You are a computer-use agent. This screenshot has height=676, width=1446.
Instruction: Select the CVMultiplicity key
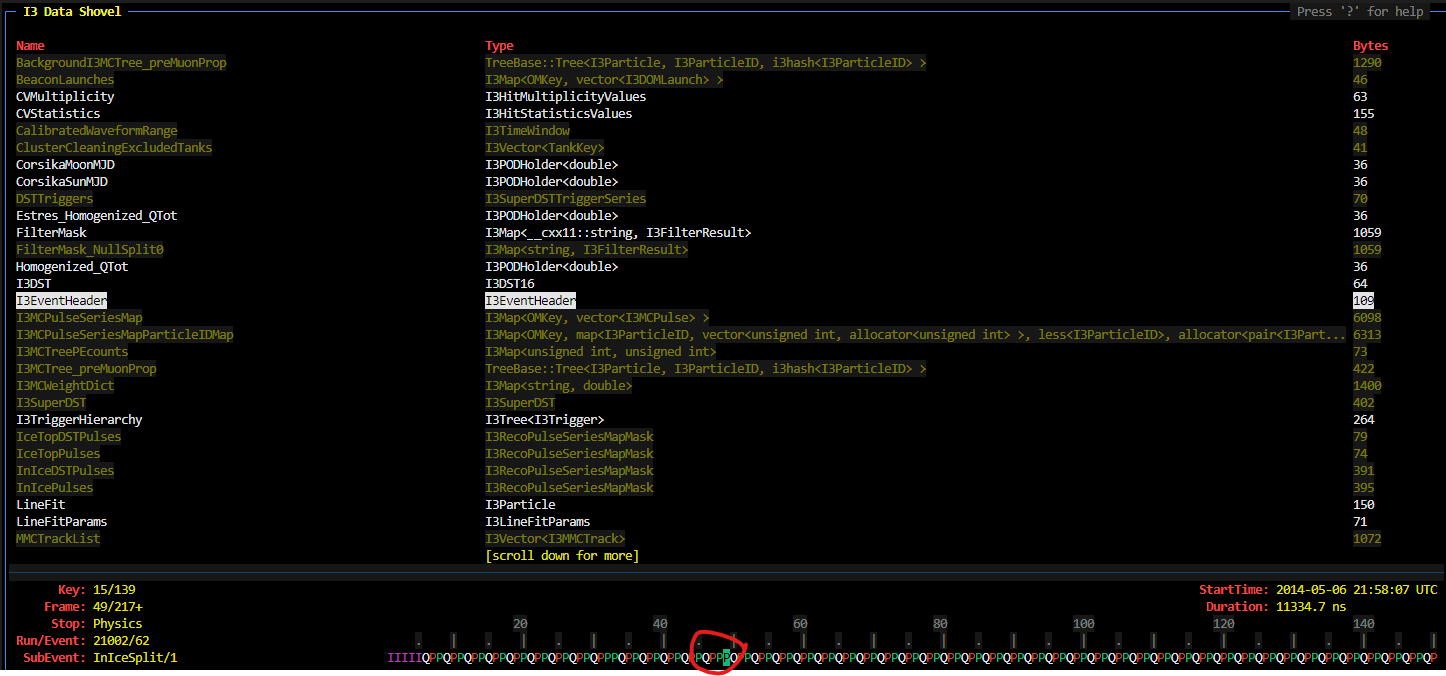65,96
